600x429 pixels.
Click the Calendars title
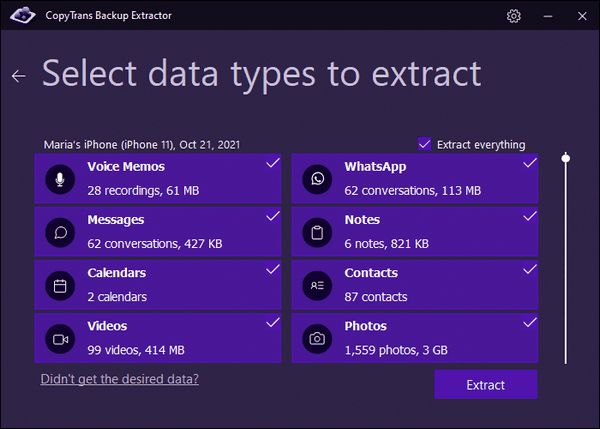[x=116, y=273]
